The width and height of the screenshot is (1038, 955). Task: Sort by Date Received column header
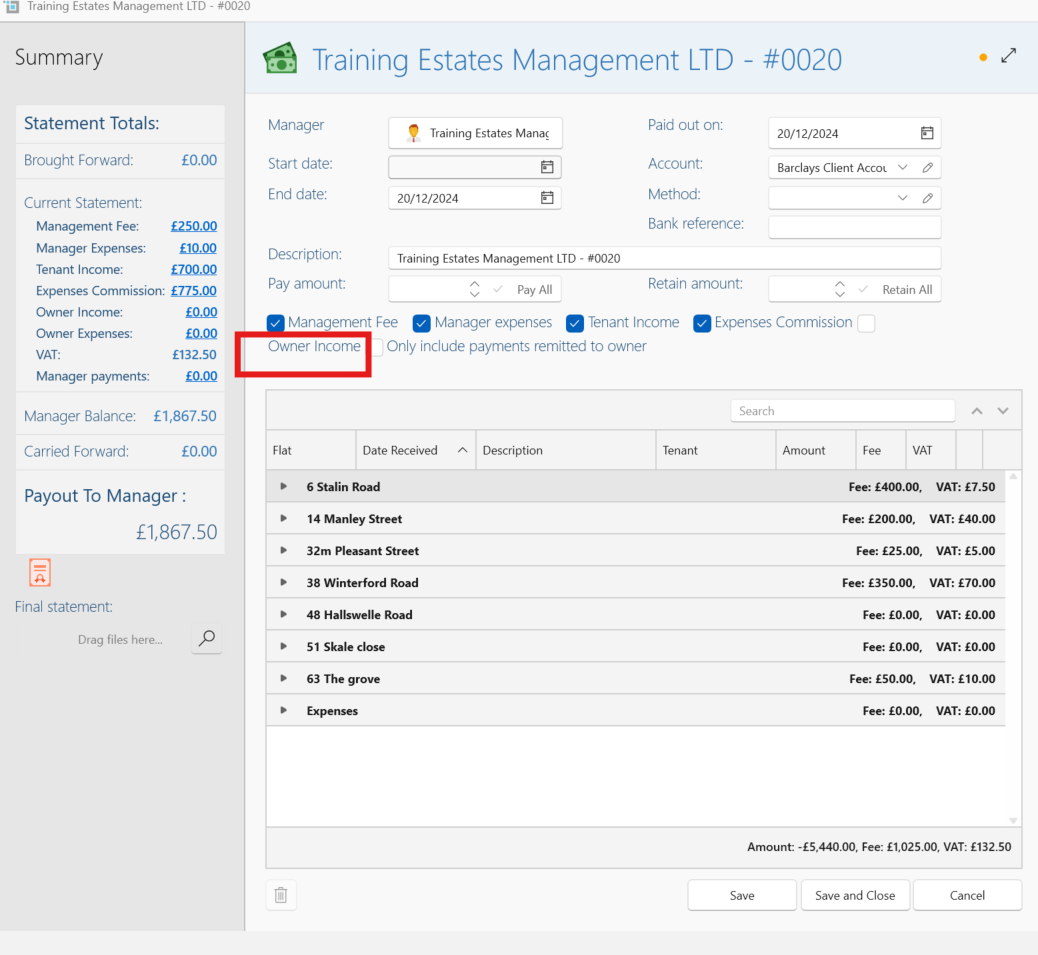click(x=416, y=450)
